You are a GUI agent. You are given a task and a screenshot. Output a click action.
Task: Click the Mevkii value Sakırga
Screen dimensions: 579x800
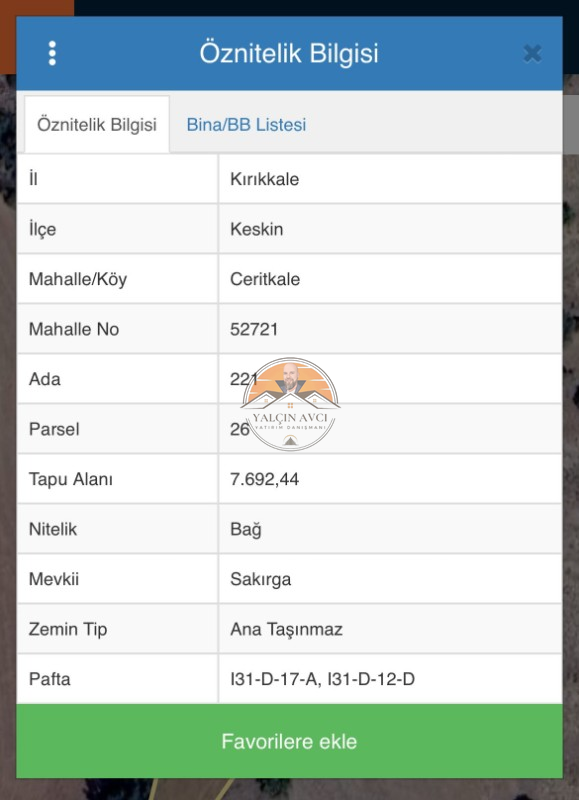[261, 579]
